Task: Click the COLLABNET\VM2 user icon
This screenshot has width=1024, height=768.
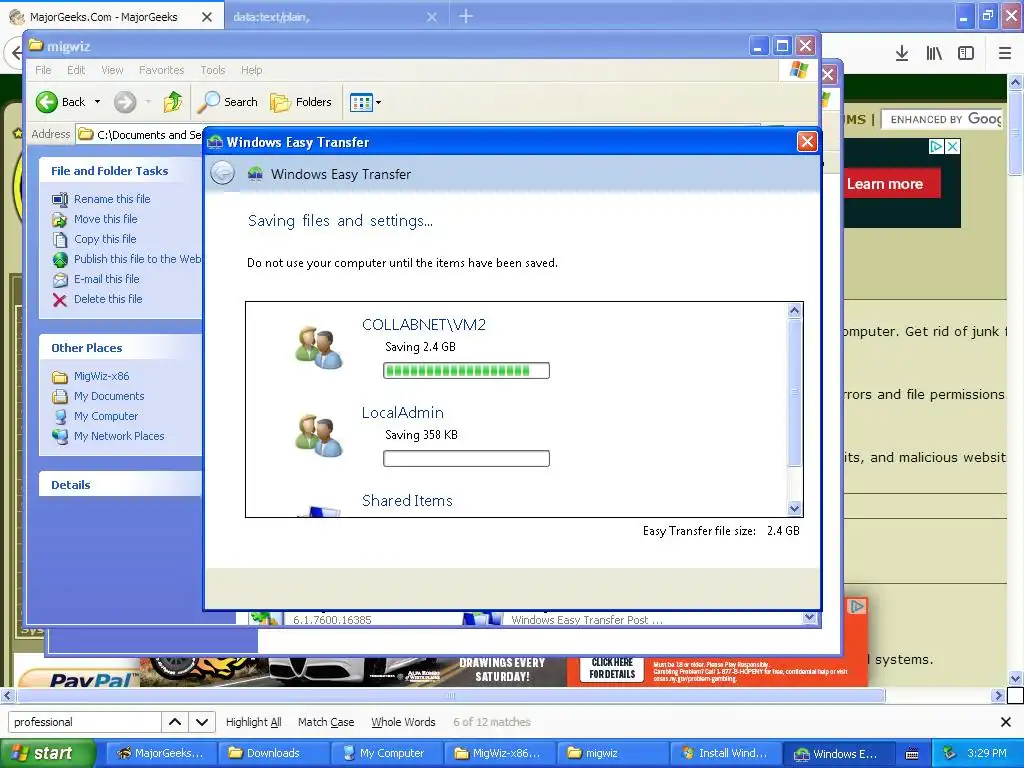Action: (x=318, y=347)
